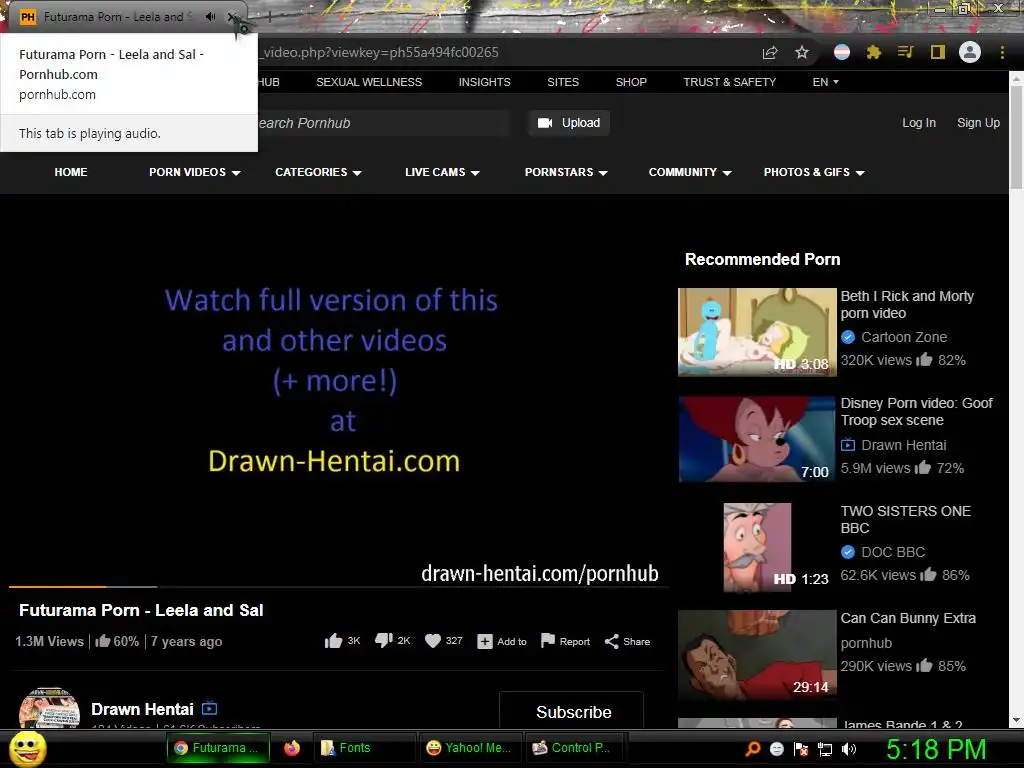Open the Cartoon Zone channel link

pyautogui.click(x=904, y=337)
